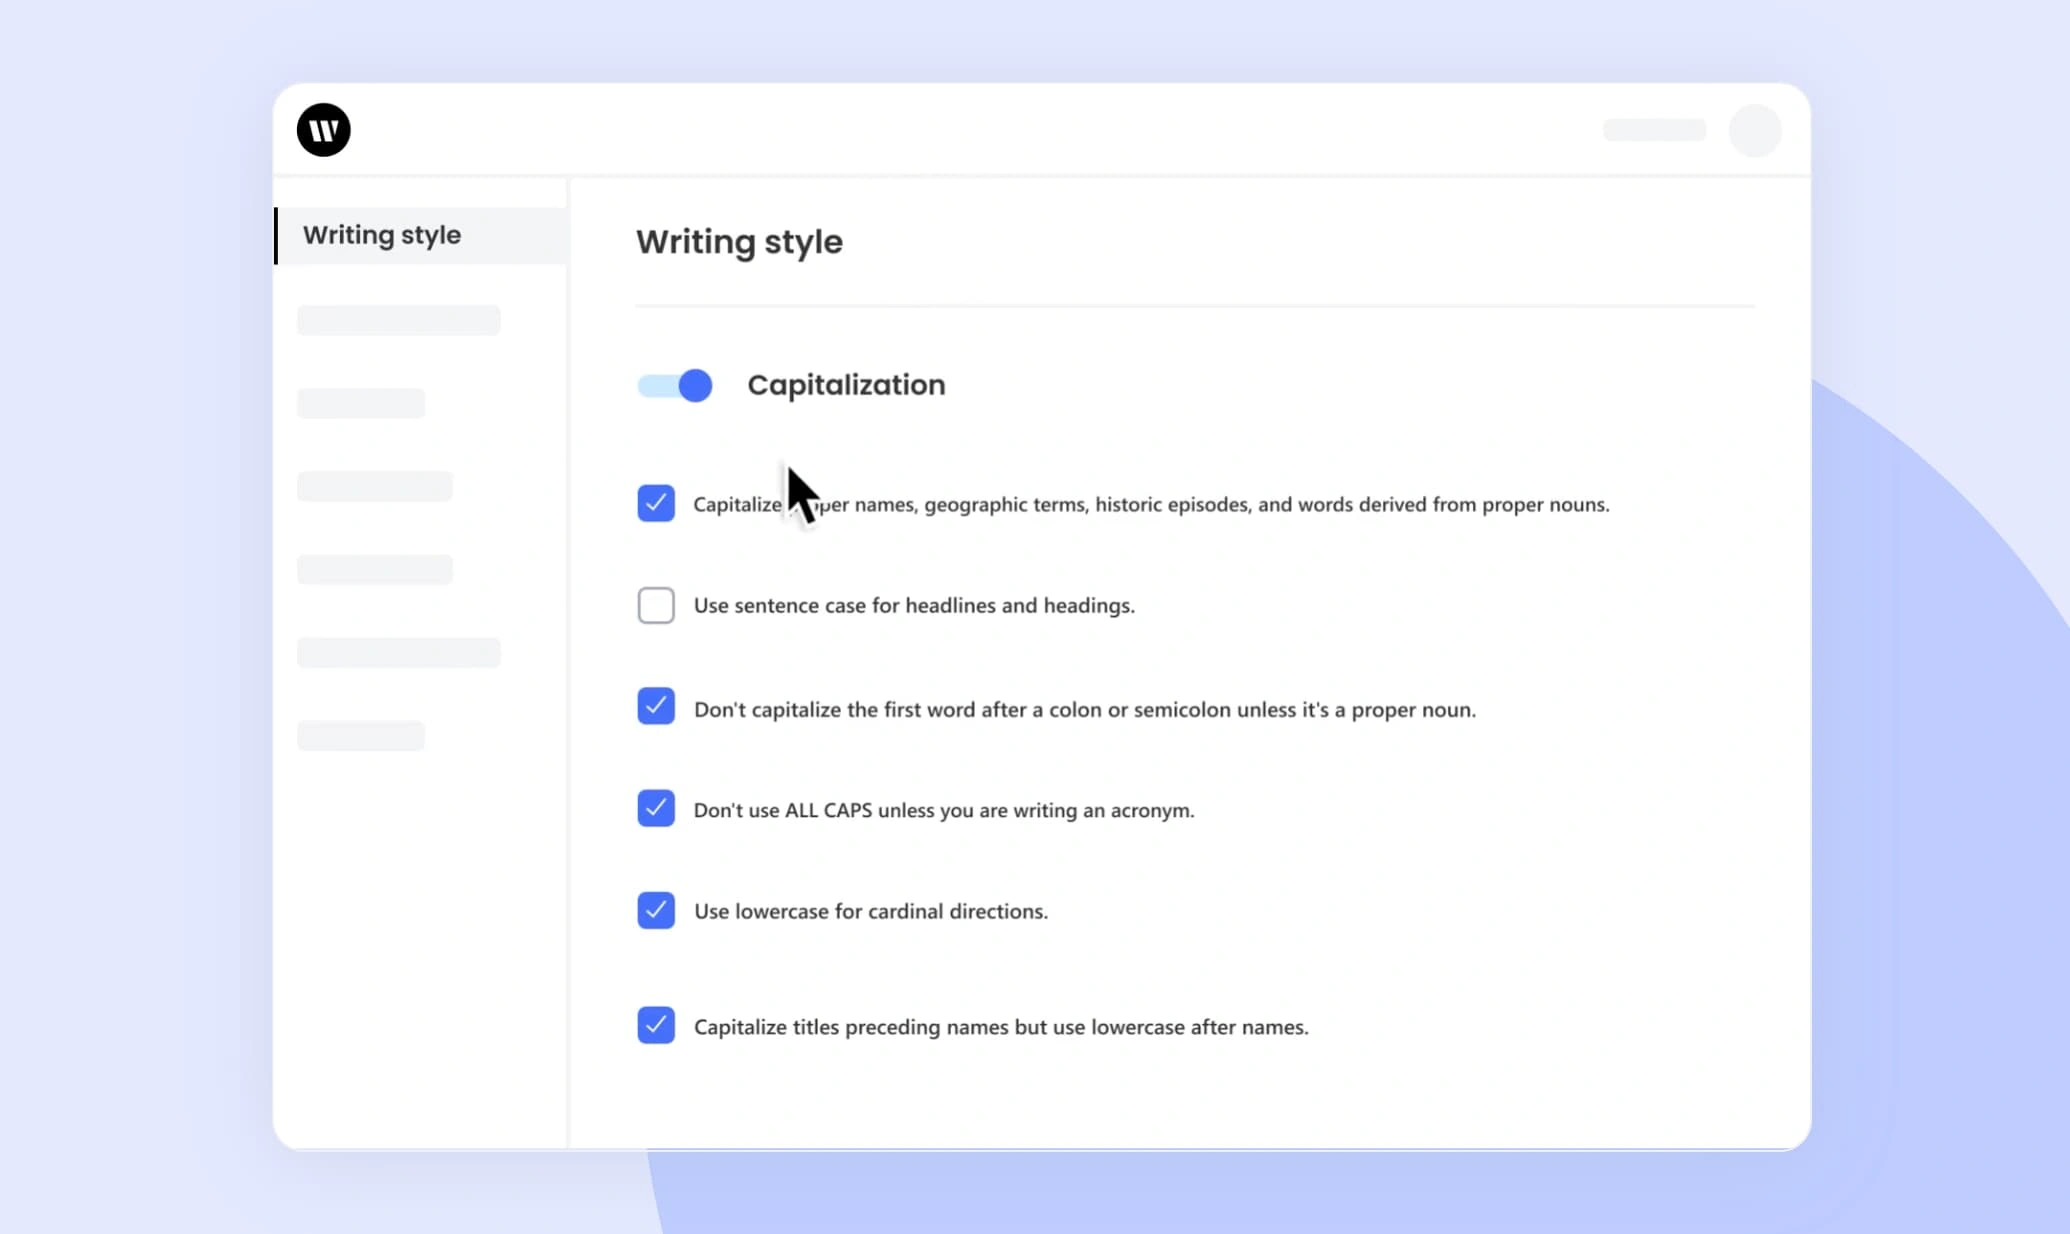The image size is (2070, 1234).
Task: Click the fifth placeholder sidebar item
Action: (x=398, y=652)
